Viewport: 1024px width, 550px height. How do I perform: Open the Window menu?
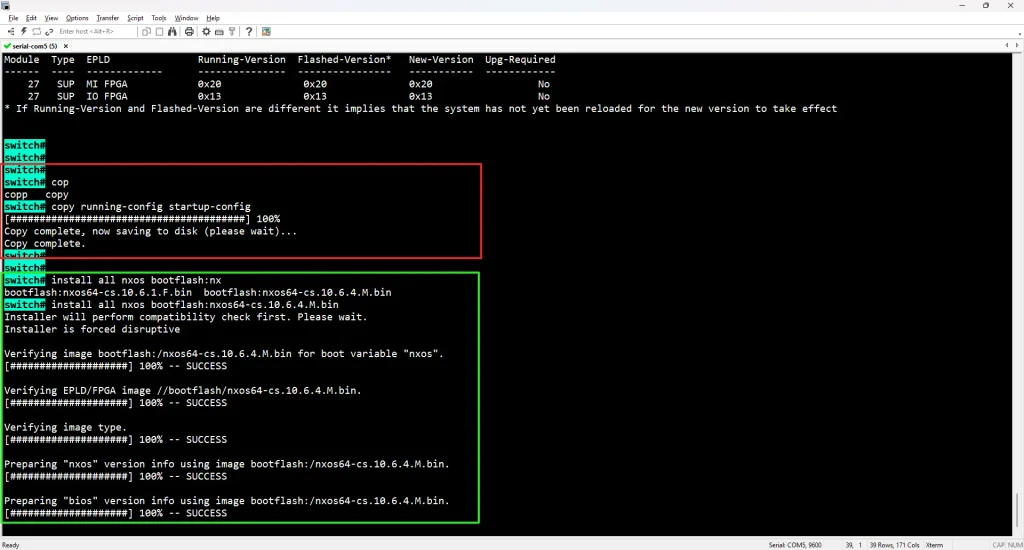click(186, 18)
